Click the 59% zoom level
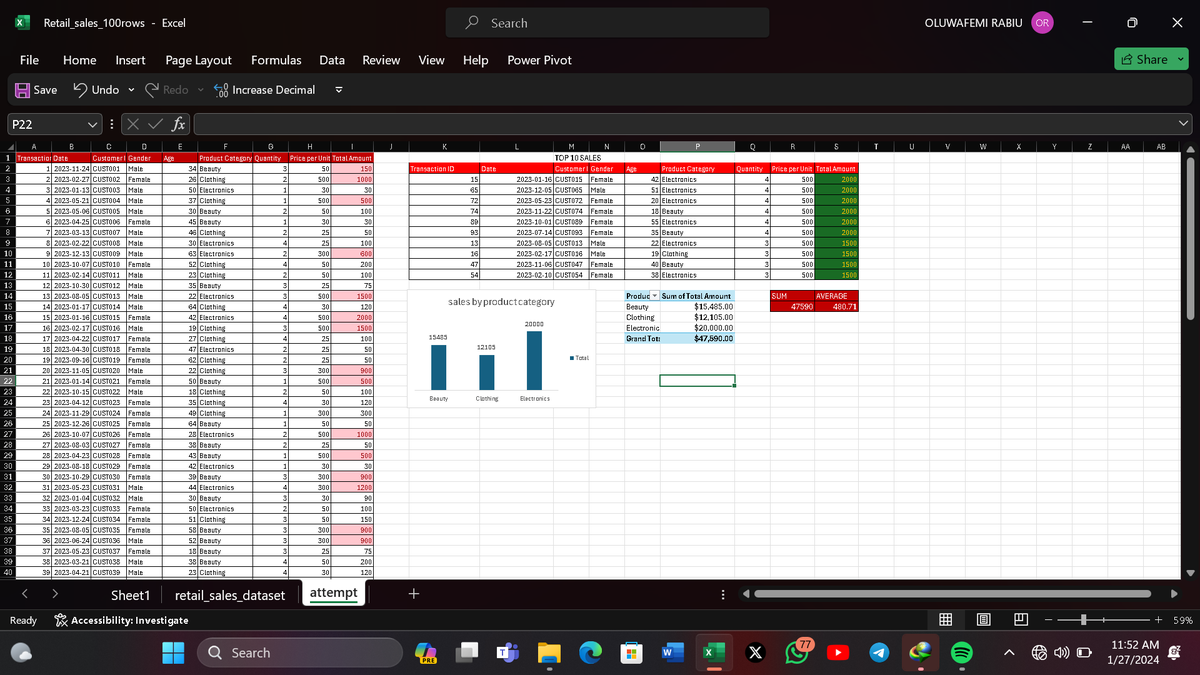The image size is (1200, 675). [x=1183, y=620]
